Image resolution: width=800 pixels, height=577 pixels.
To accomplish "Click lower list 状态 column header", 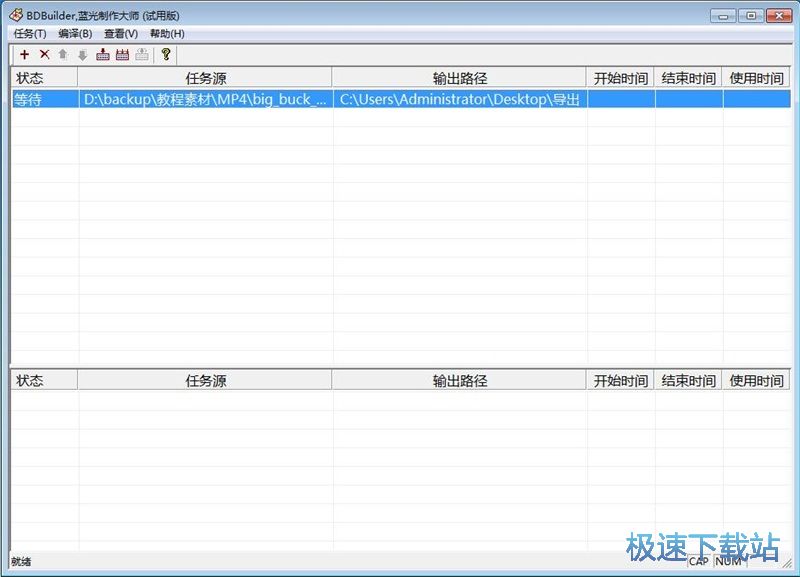I will tap(44, 381).
